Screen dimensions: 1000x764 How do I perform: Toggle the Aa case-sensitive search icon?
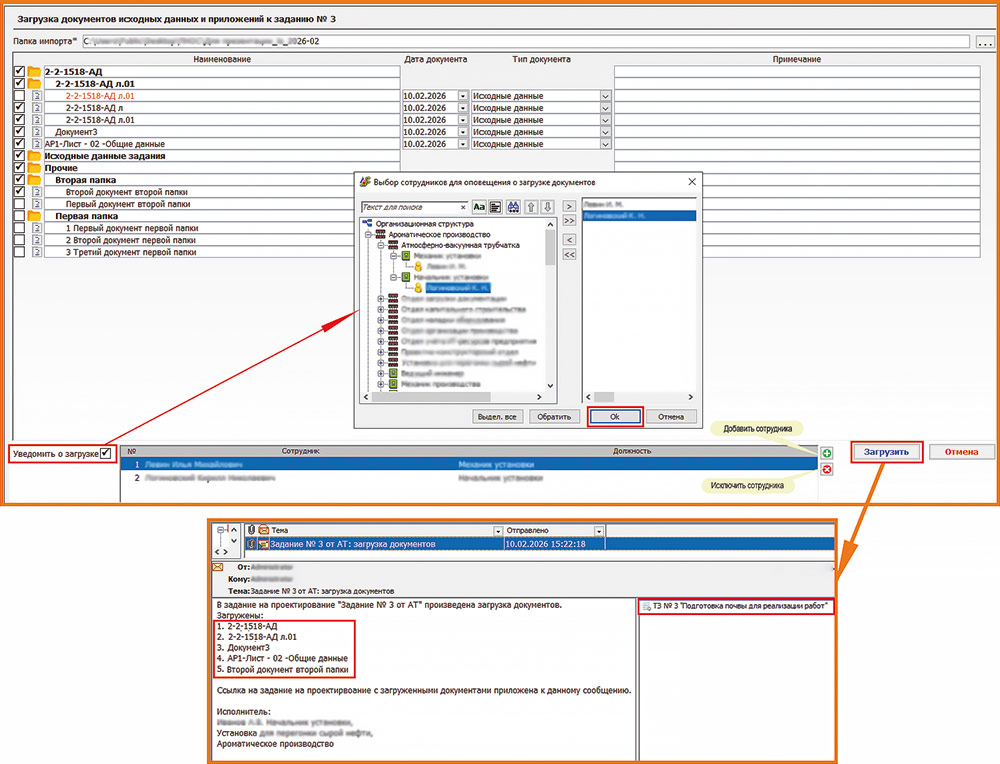click(x=479, y=207)
